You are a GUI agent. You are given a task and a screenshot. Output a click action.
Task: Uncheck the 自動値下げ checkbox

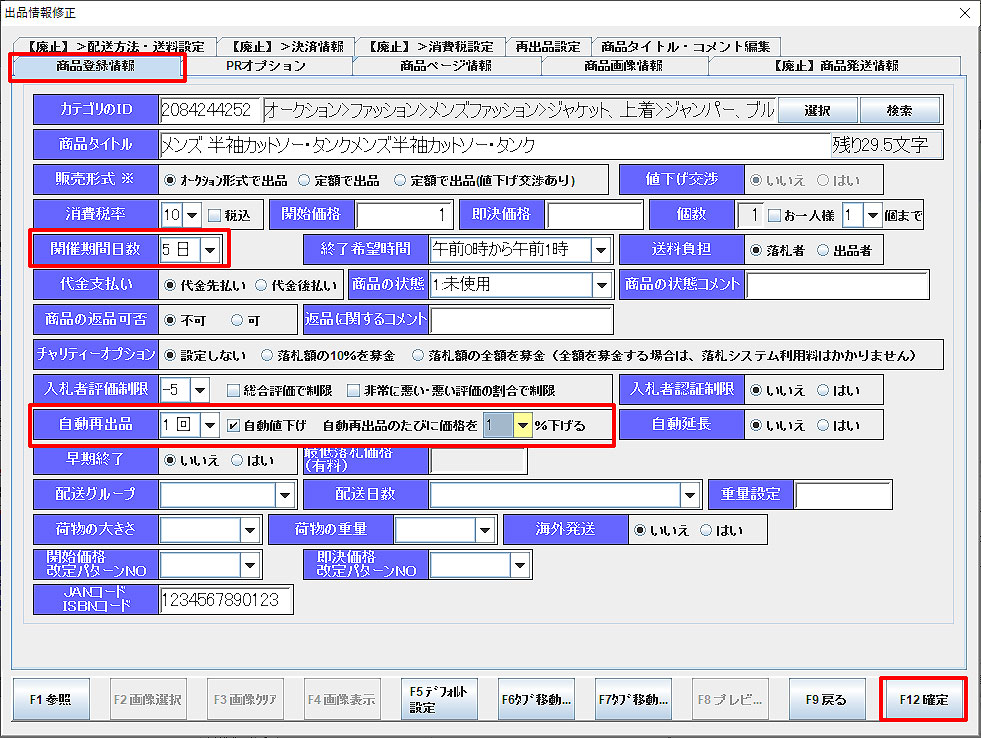coord(233,425)
